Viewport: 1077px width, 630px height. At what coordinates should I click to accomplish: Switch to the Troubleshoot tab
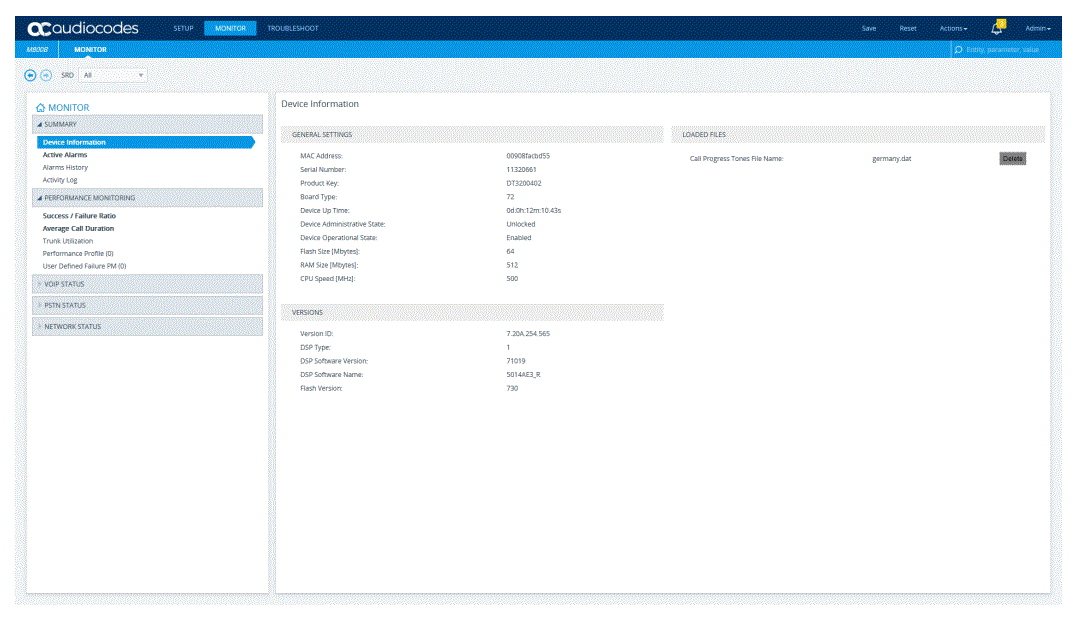292,28
